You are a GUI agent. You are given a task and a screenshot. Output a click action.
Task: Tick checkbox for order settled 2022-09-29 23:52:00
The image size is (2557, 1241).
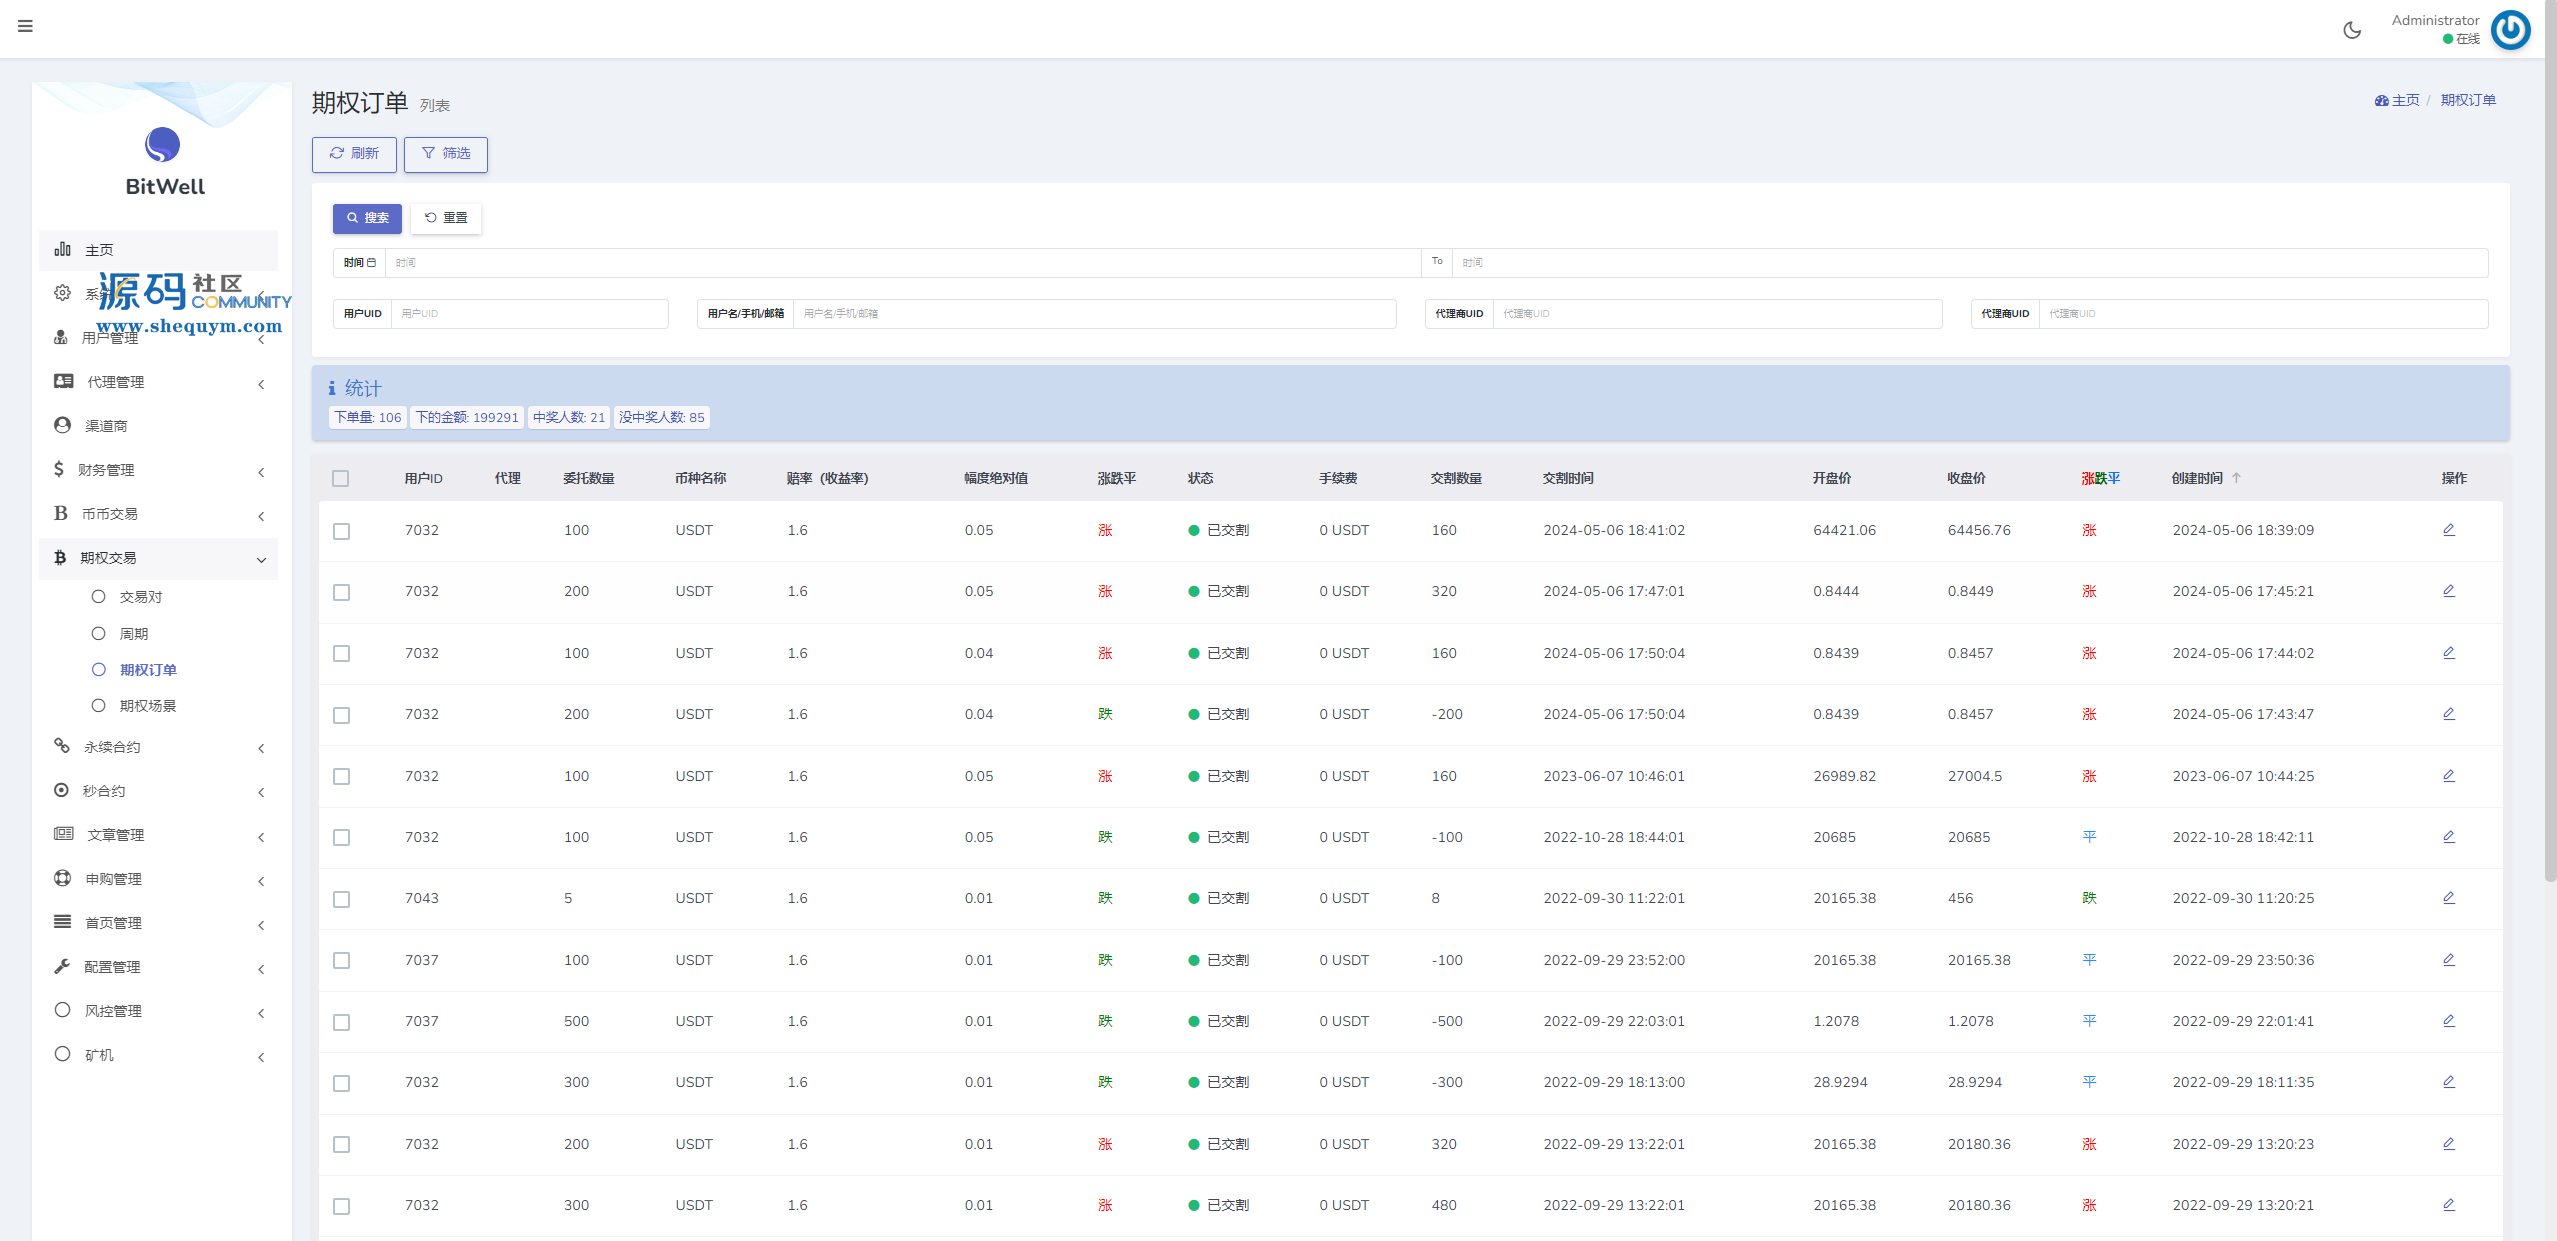point(342,961)
